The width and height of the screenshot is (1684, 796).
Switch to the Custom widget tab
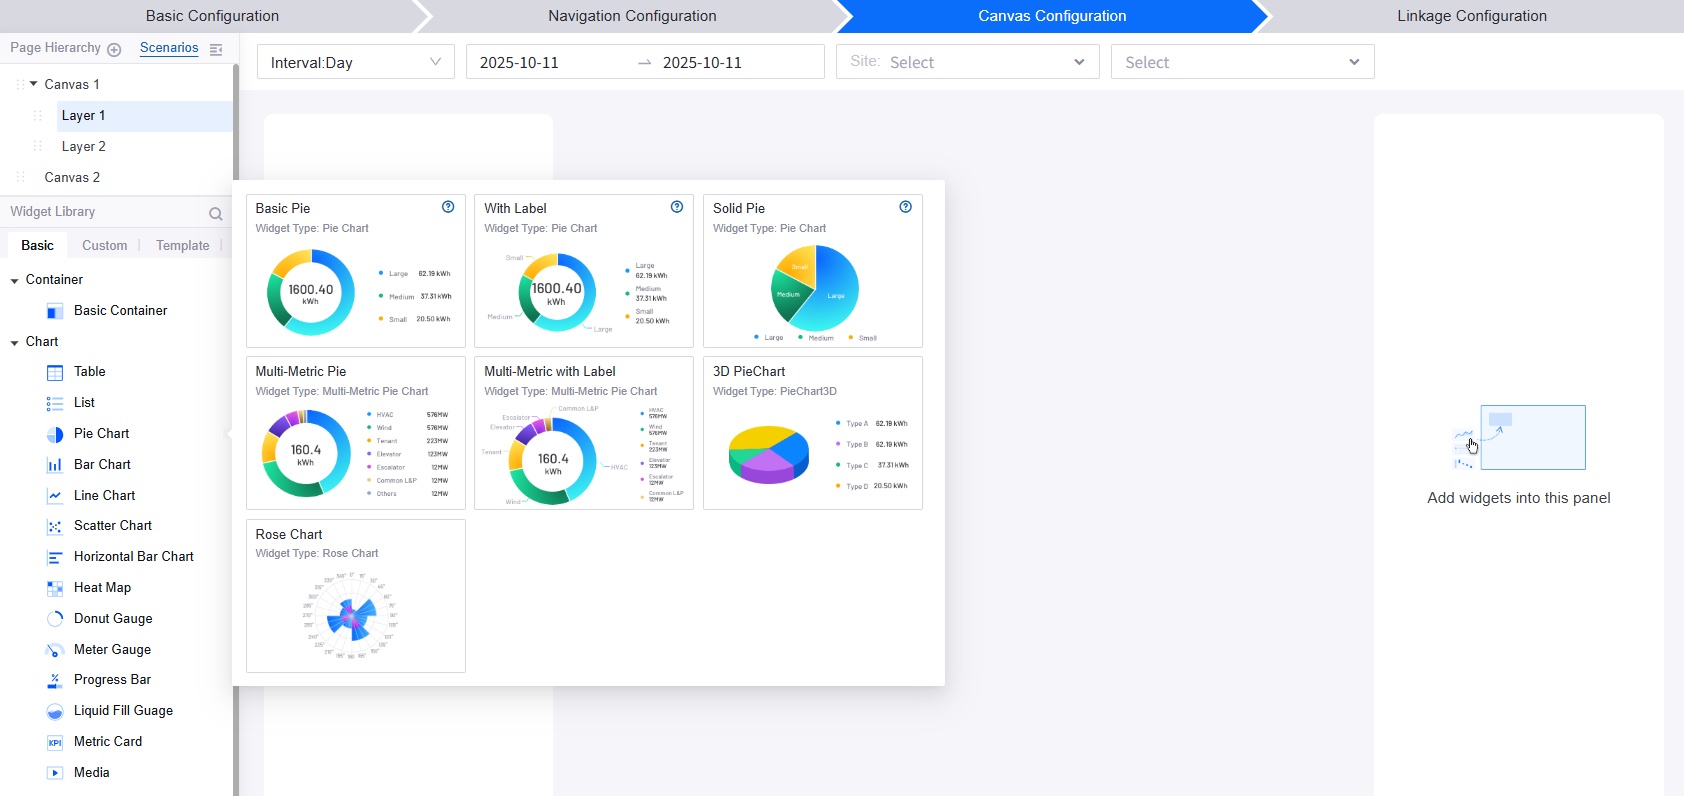tap(104, 245)
